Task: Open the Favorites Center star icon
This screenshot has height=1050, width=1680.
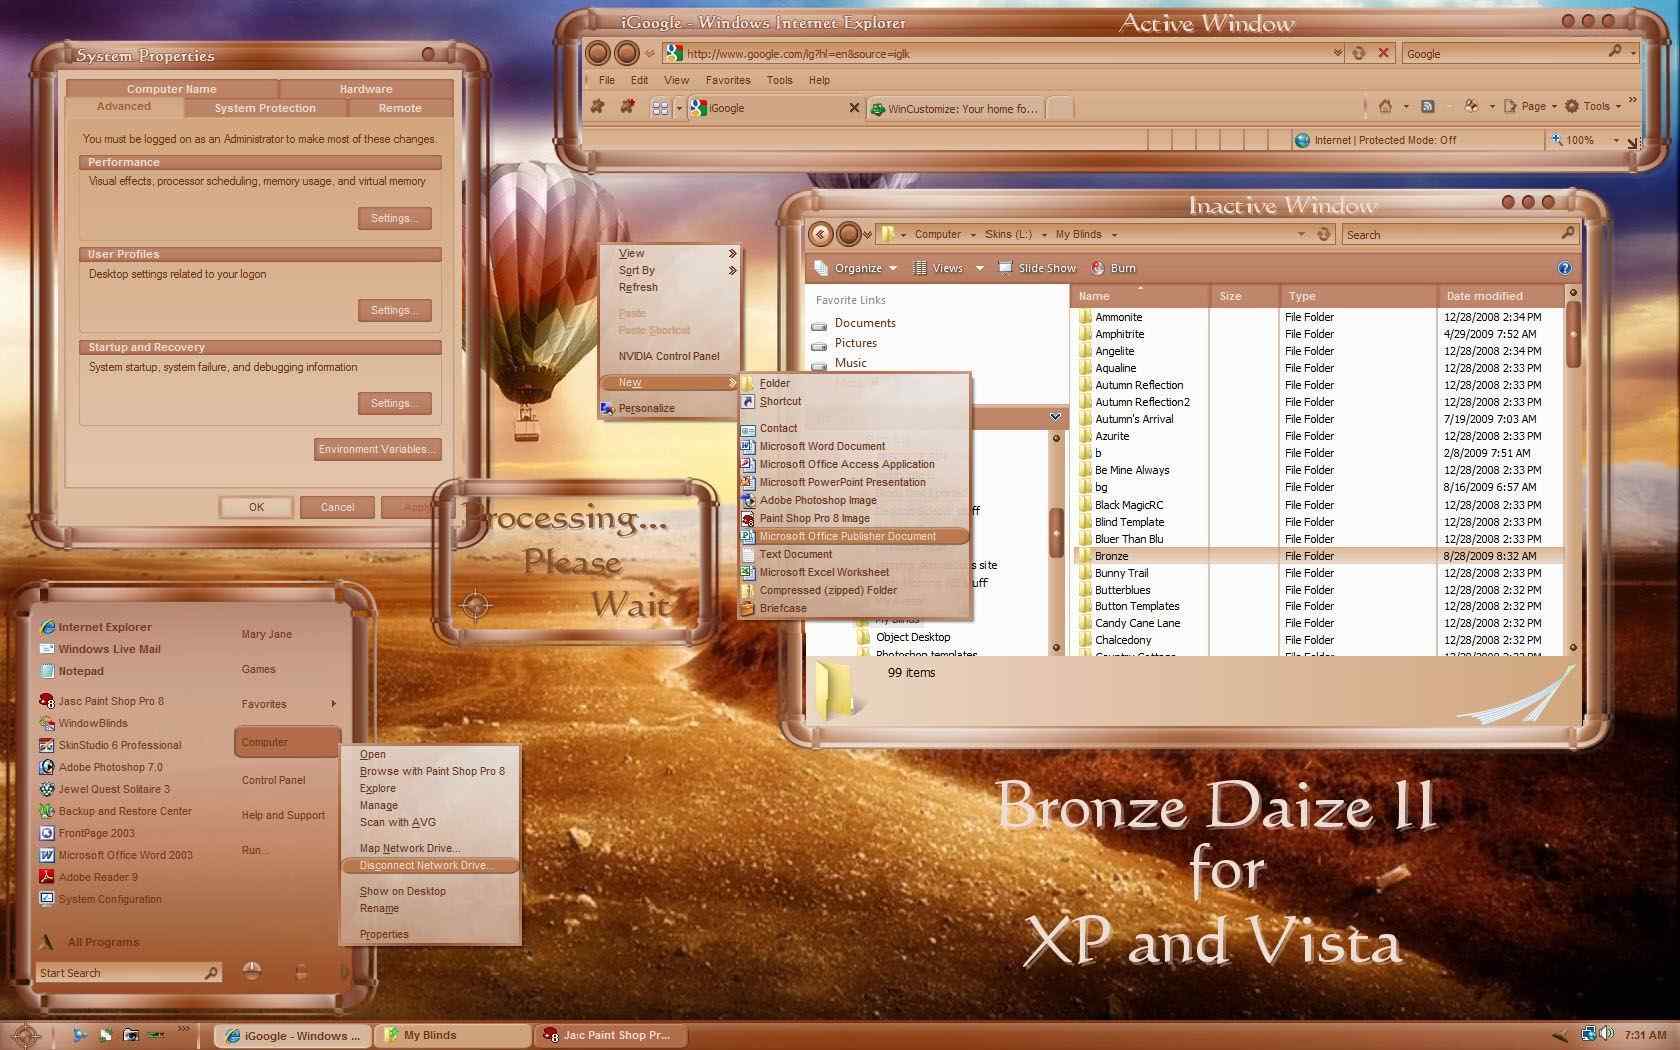Action: click(598, 107)
